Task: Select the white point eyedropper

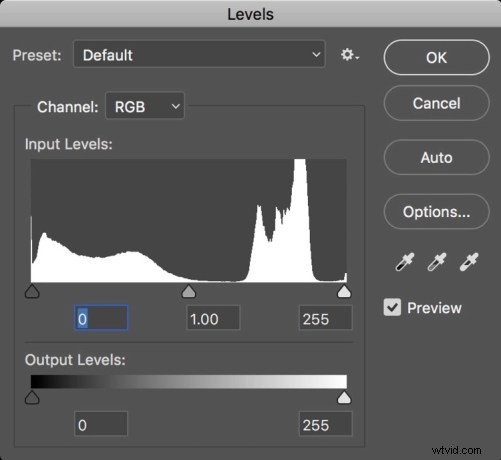Action: point(469,262)
